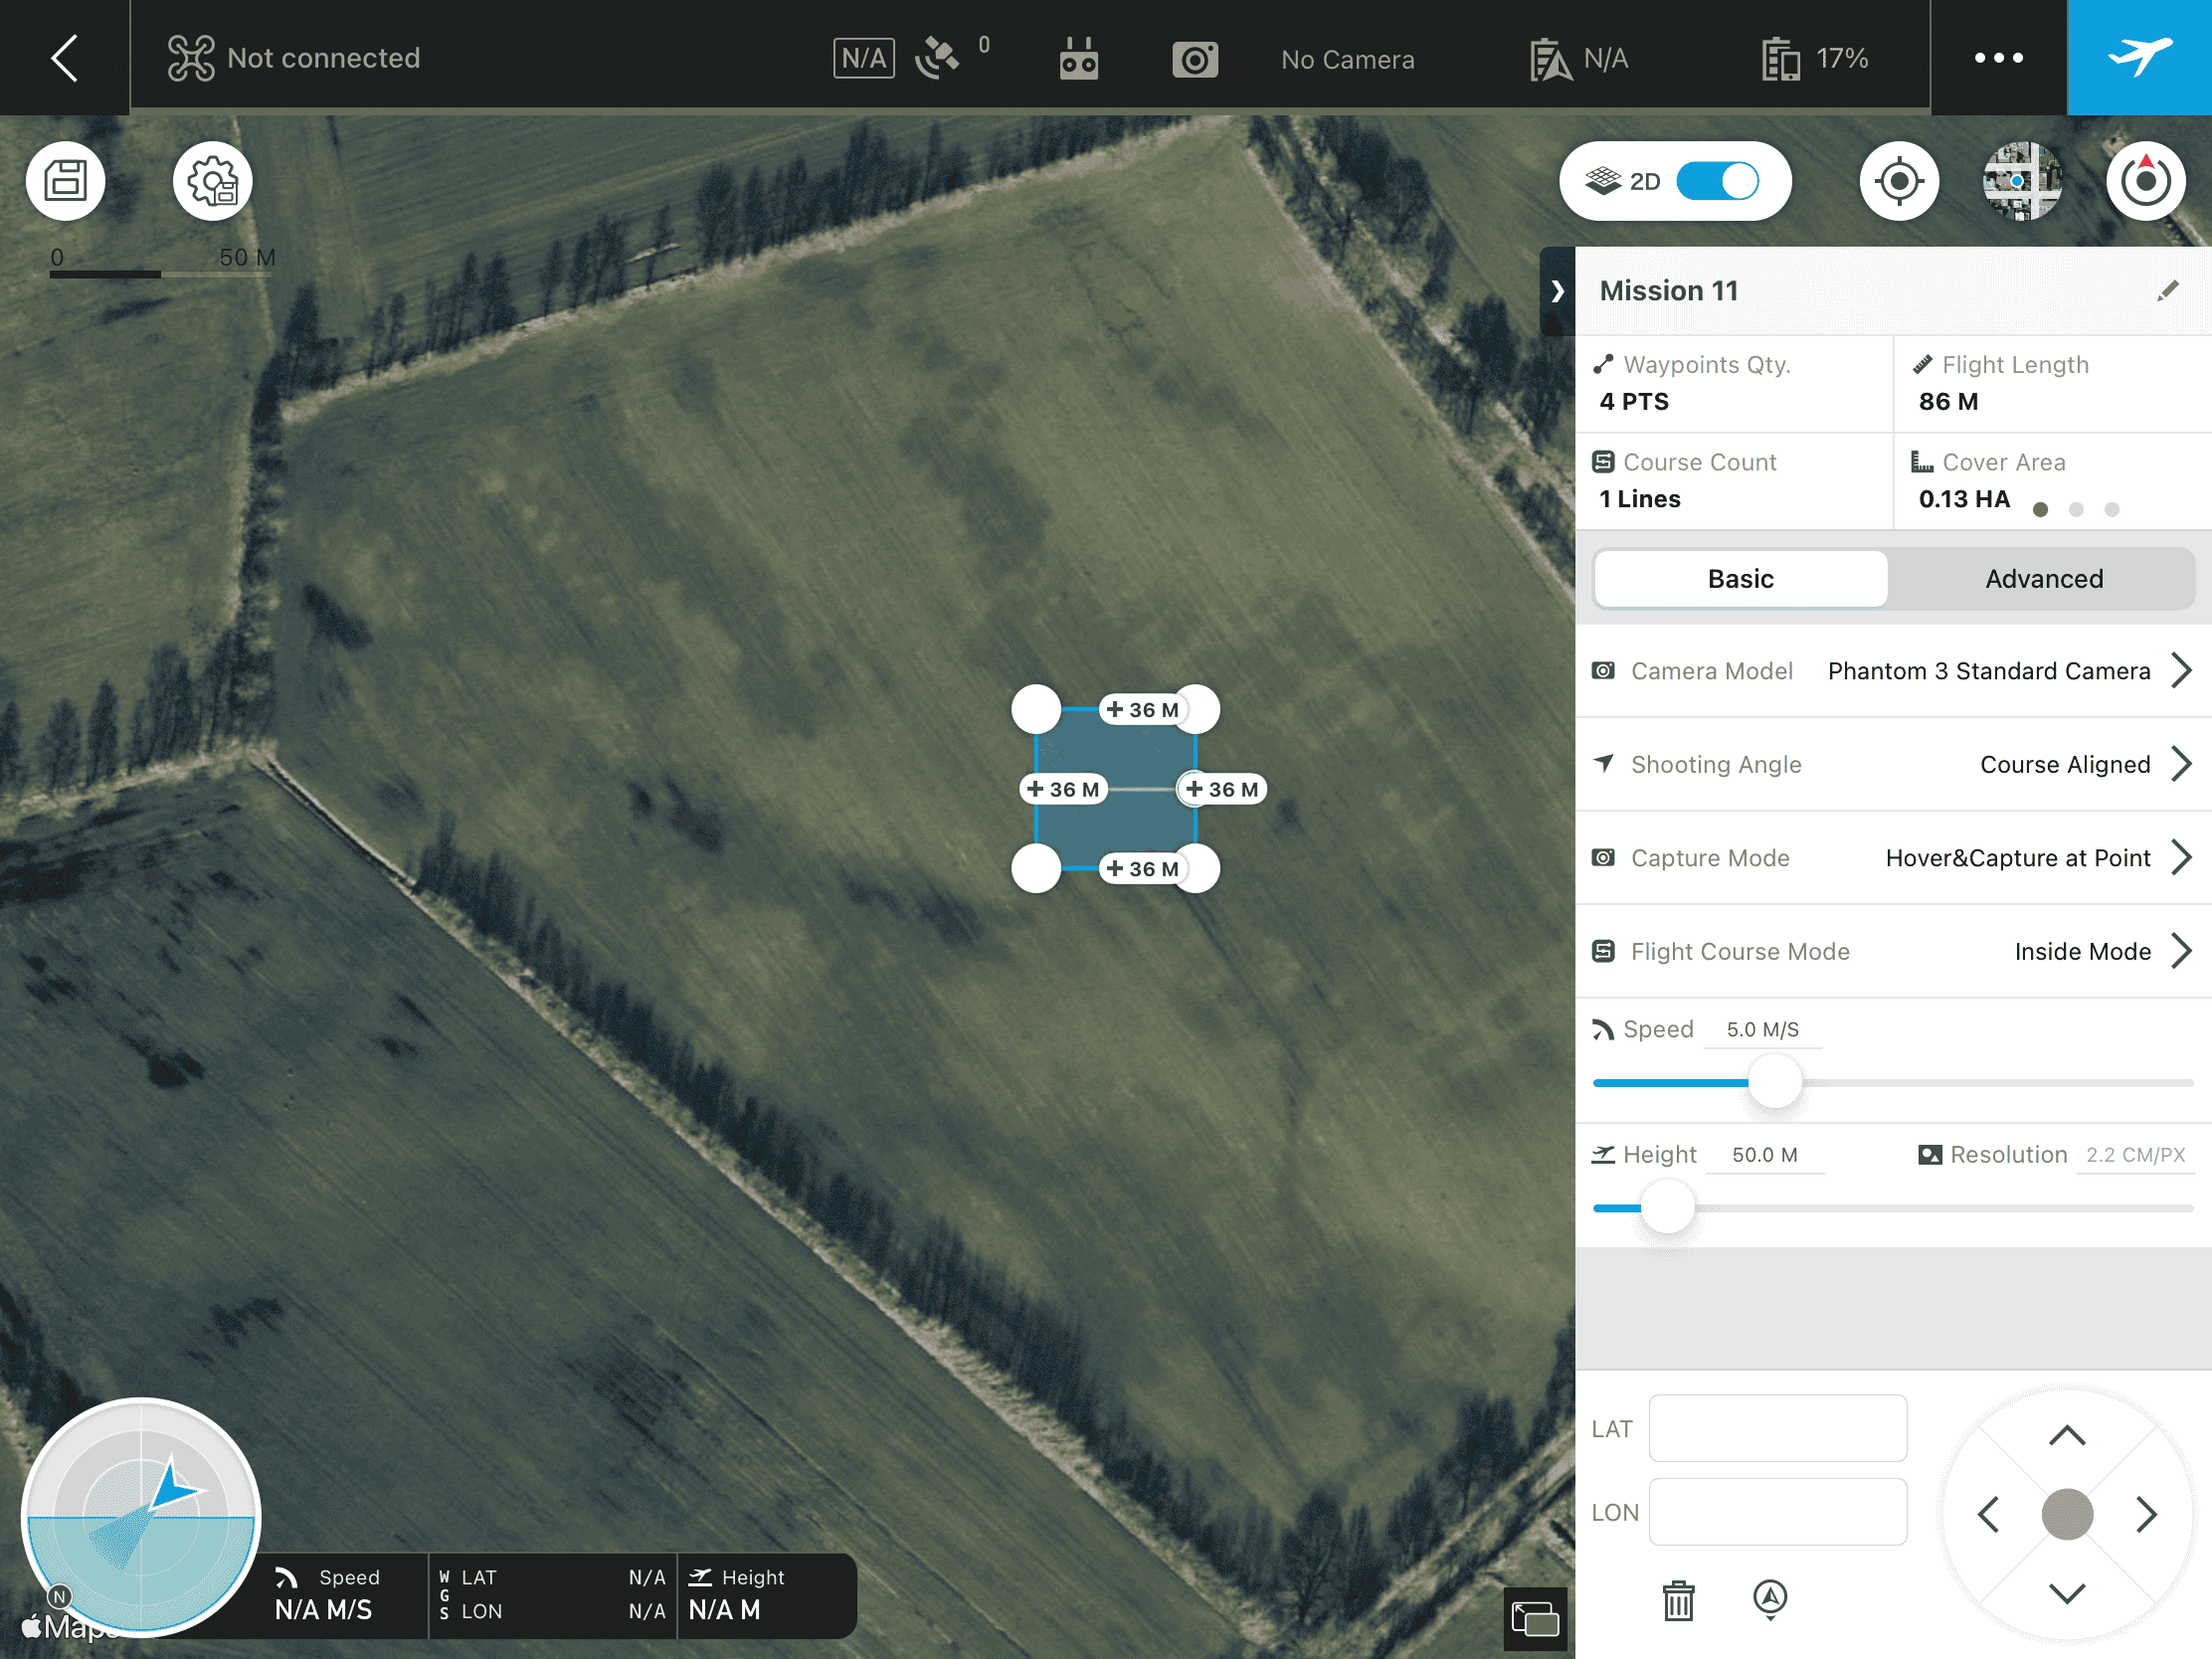The height and width of the screenshot is (1659, 2212).
Task: Toggle the 2D map view switch
Action: 1717,181
